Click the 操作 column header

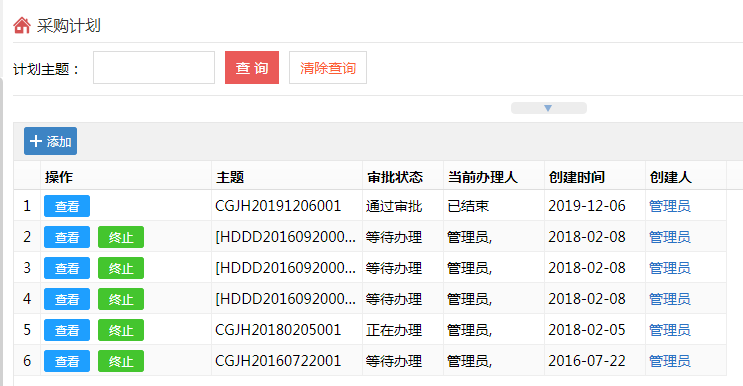(x=126, y=177)
